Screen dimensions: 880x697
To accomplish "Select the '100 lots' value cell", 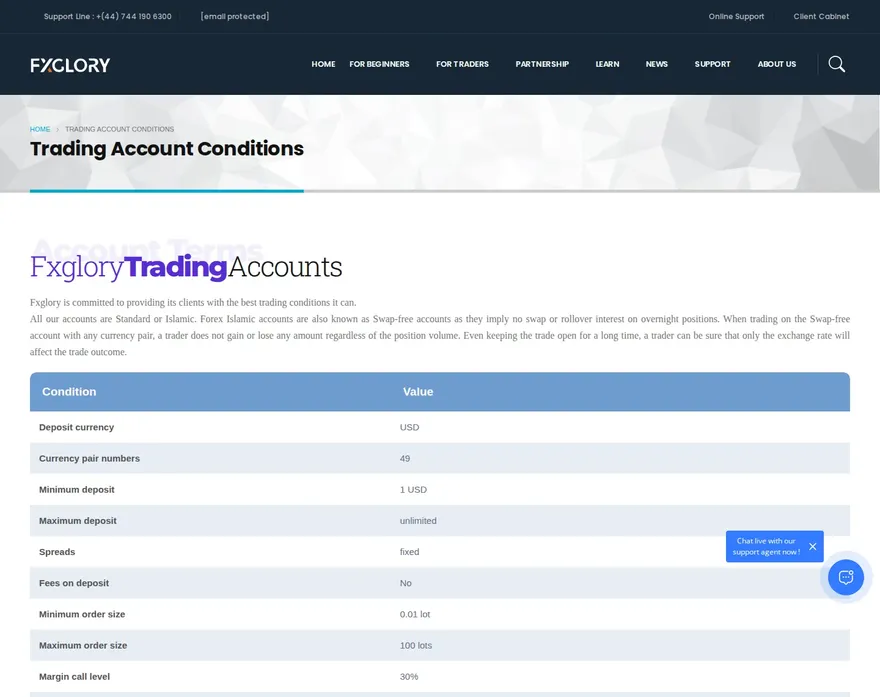I will (416, 645).
